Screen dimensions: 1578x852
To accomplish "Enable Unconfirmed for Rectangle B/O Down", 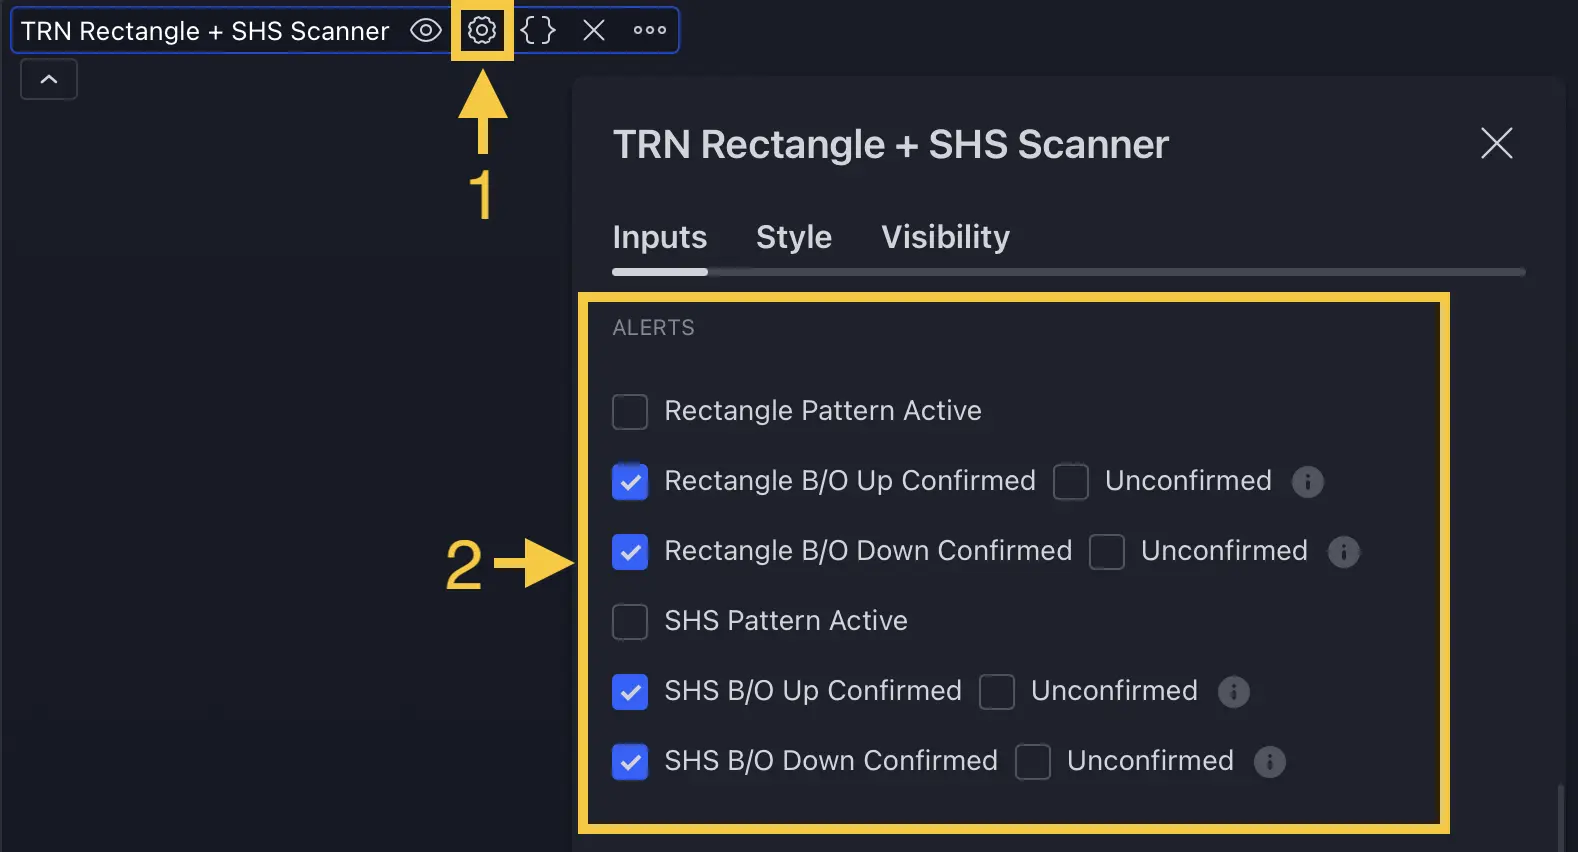I will click(1107, 551).
